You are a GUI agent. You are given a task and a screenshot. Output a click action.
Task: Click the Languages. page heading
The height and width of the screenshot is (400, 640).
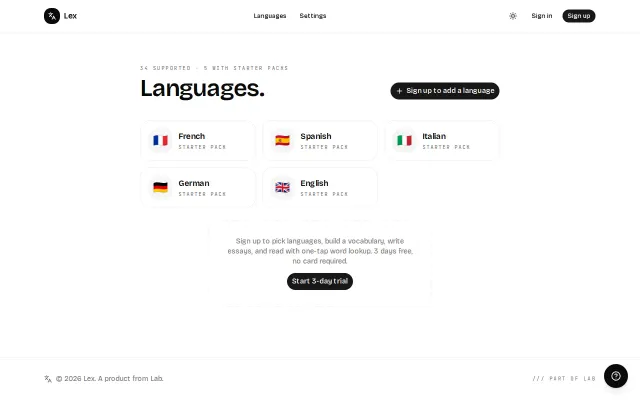[x=202, y=89]
